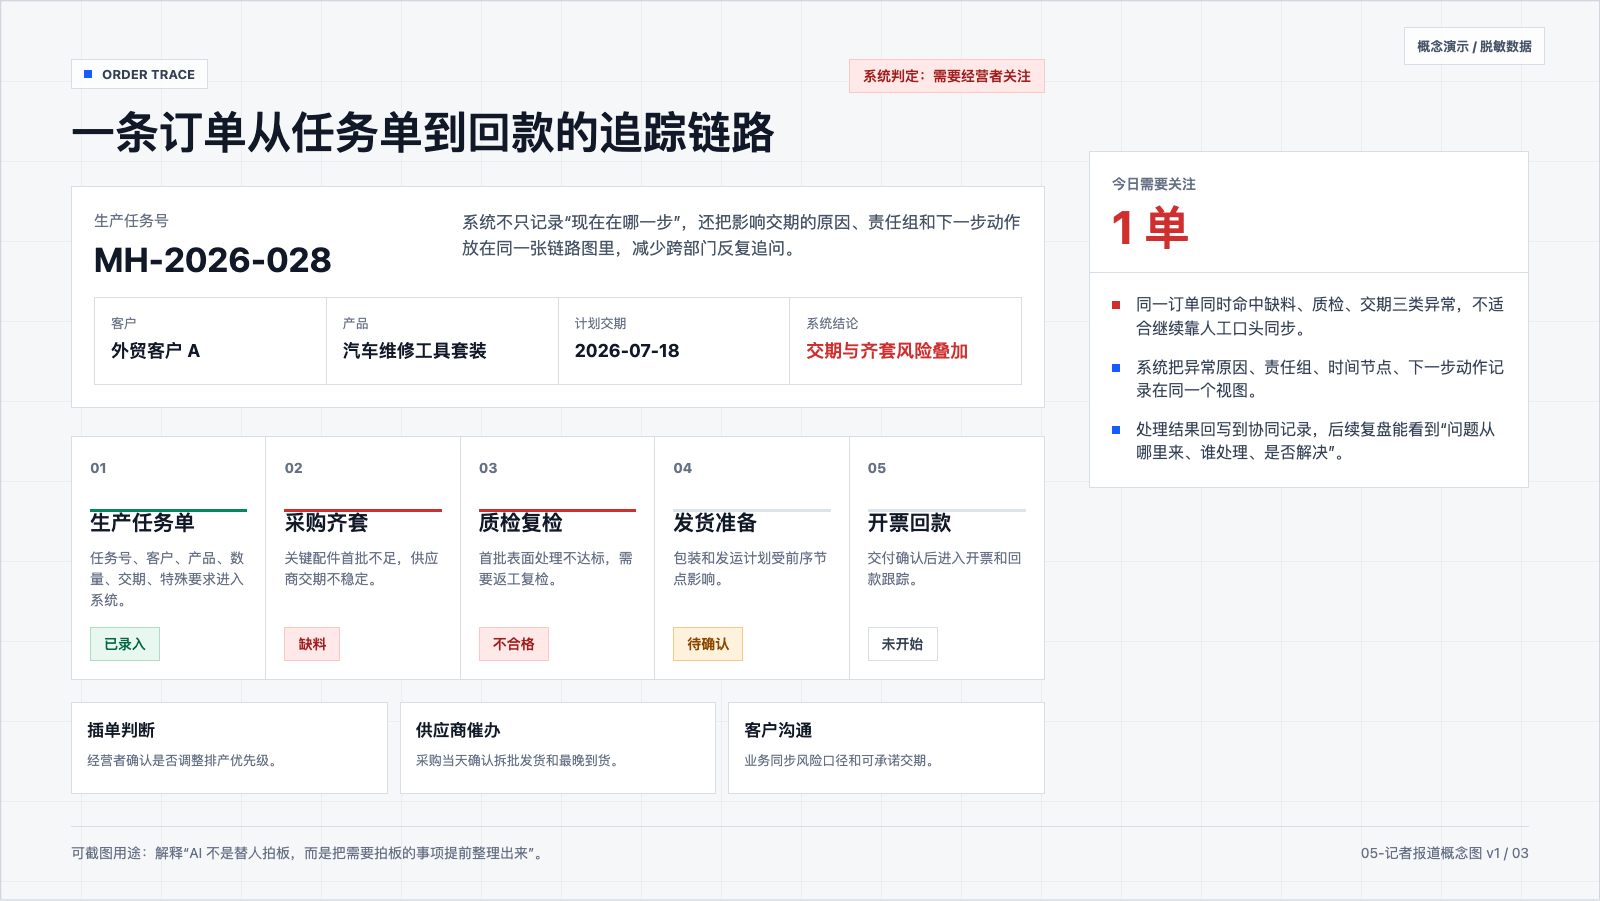The image size is (1600, 901).
Task: Click the 1 单 attention count
Action: coord(1150,228)
